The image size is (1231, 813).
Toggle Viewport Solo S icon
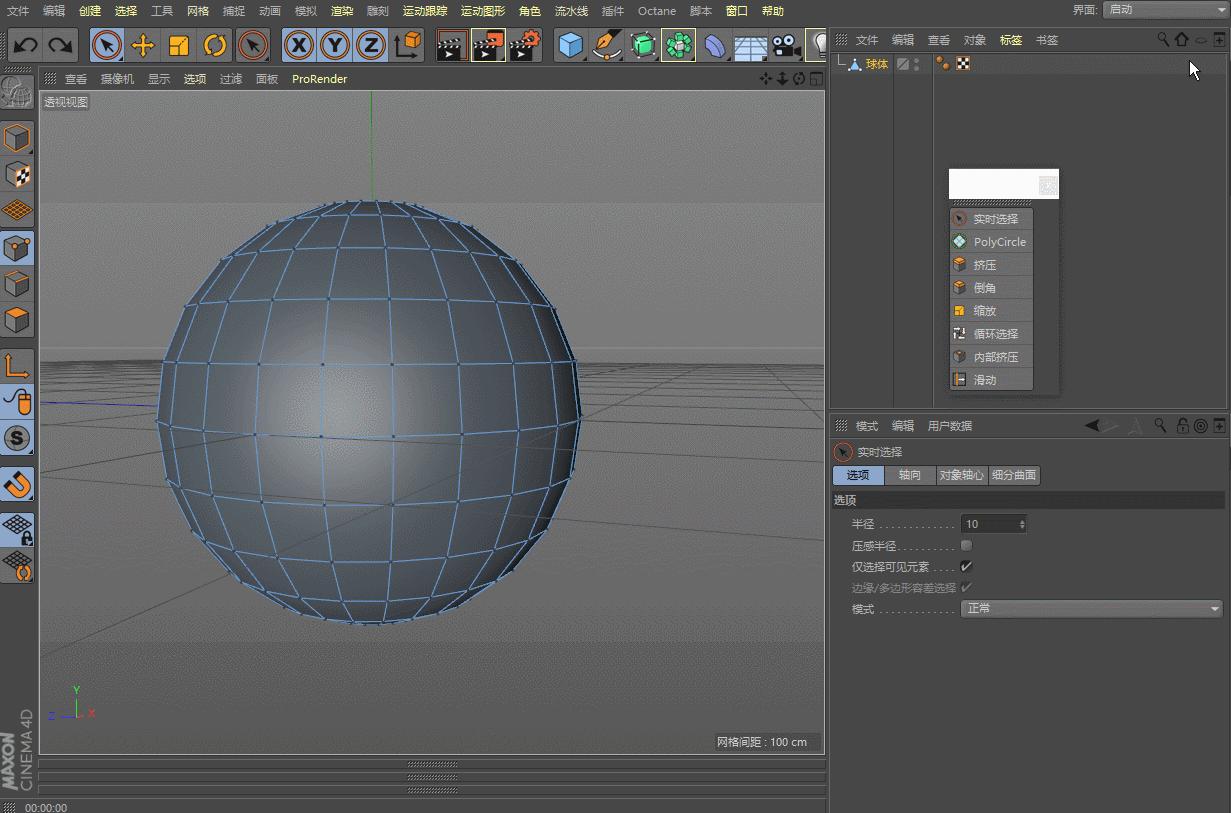17,438
